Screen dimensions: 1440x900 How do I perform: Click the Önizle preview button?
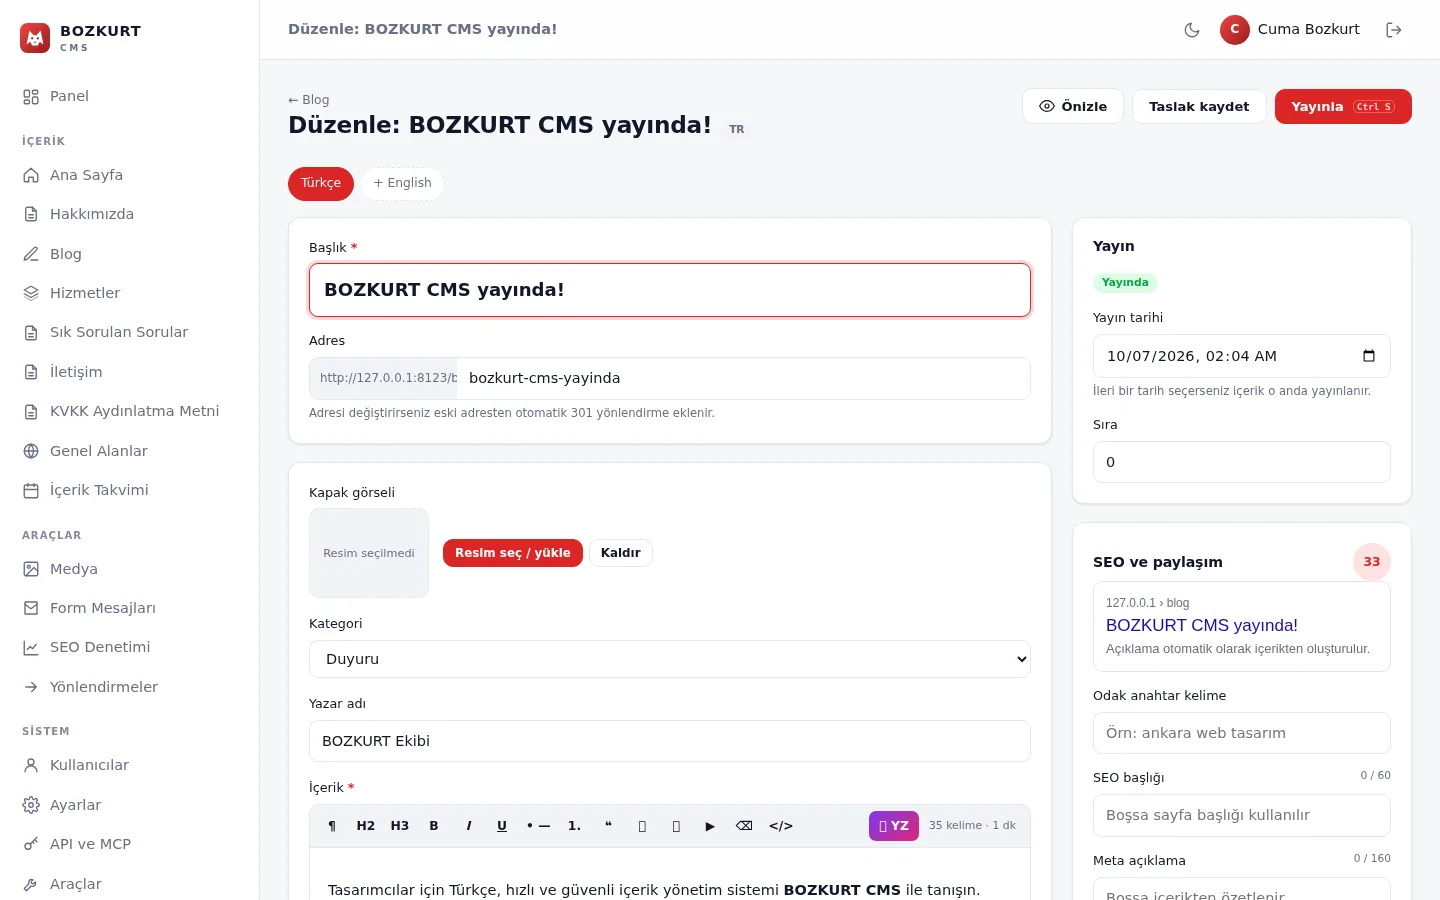point(1073,107)
